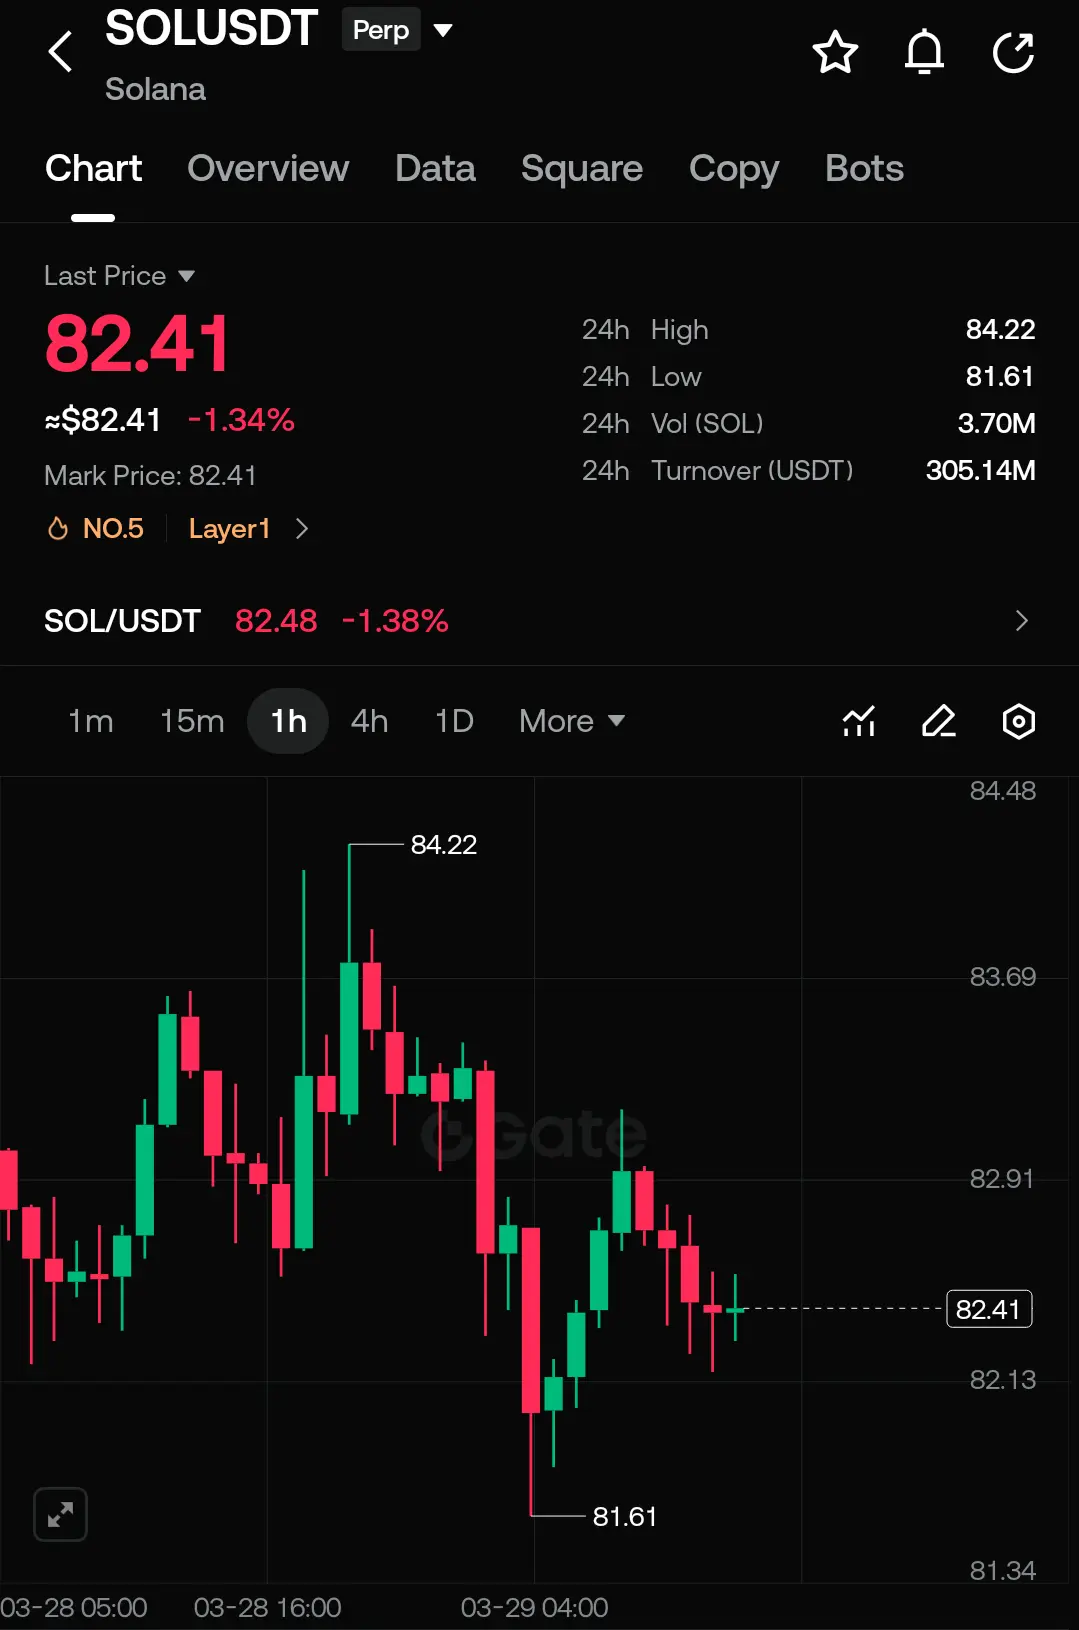Image resolution: width=1079 pixels, height=1630 pixels.
Task: Select the 1D timeframe
Action: pos(454,721)
